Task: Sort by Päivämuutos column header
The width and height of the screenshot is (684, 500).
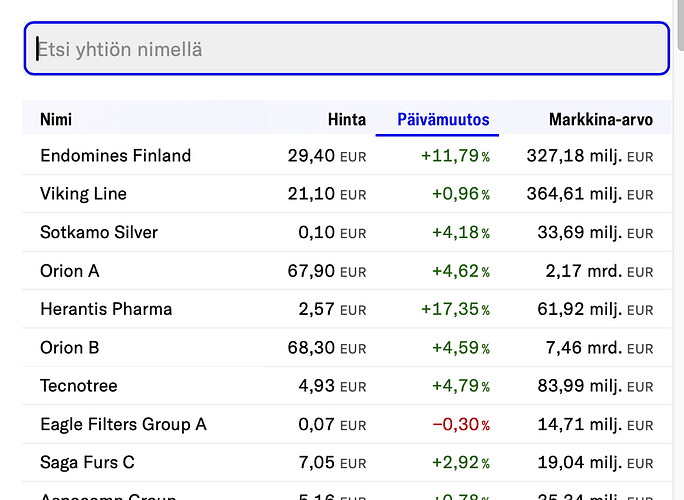Action: point(443,120)
